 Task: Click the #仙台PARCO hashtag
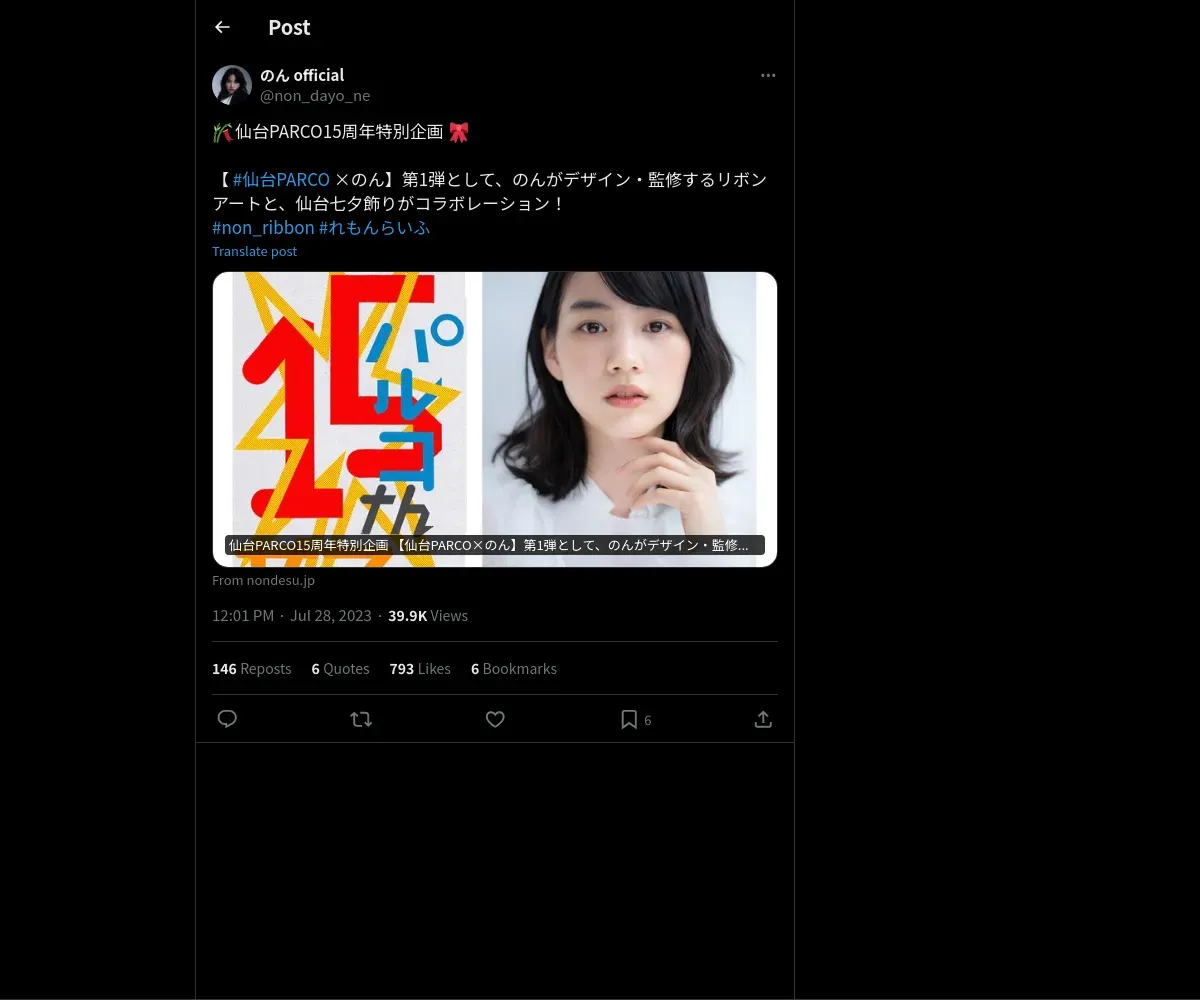(x=281, y=180)
